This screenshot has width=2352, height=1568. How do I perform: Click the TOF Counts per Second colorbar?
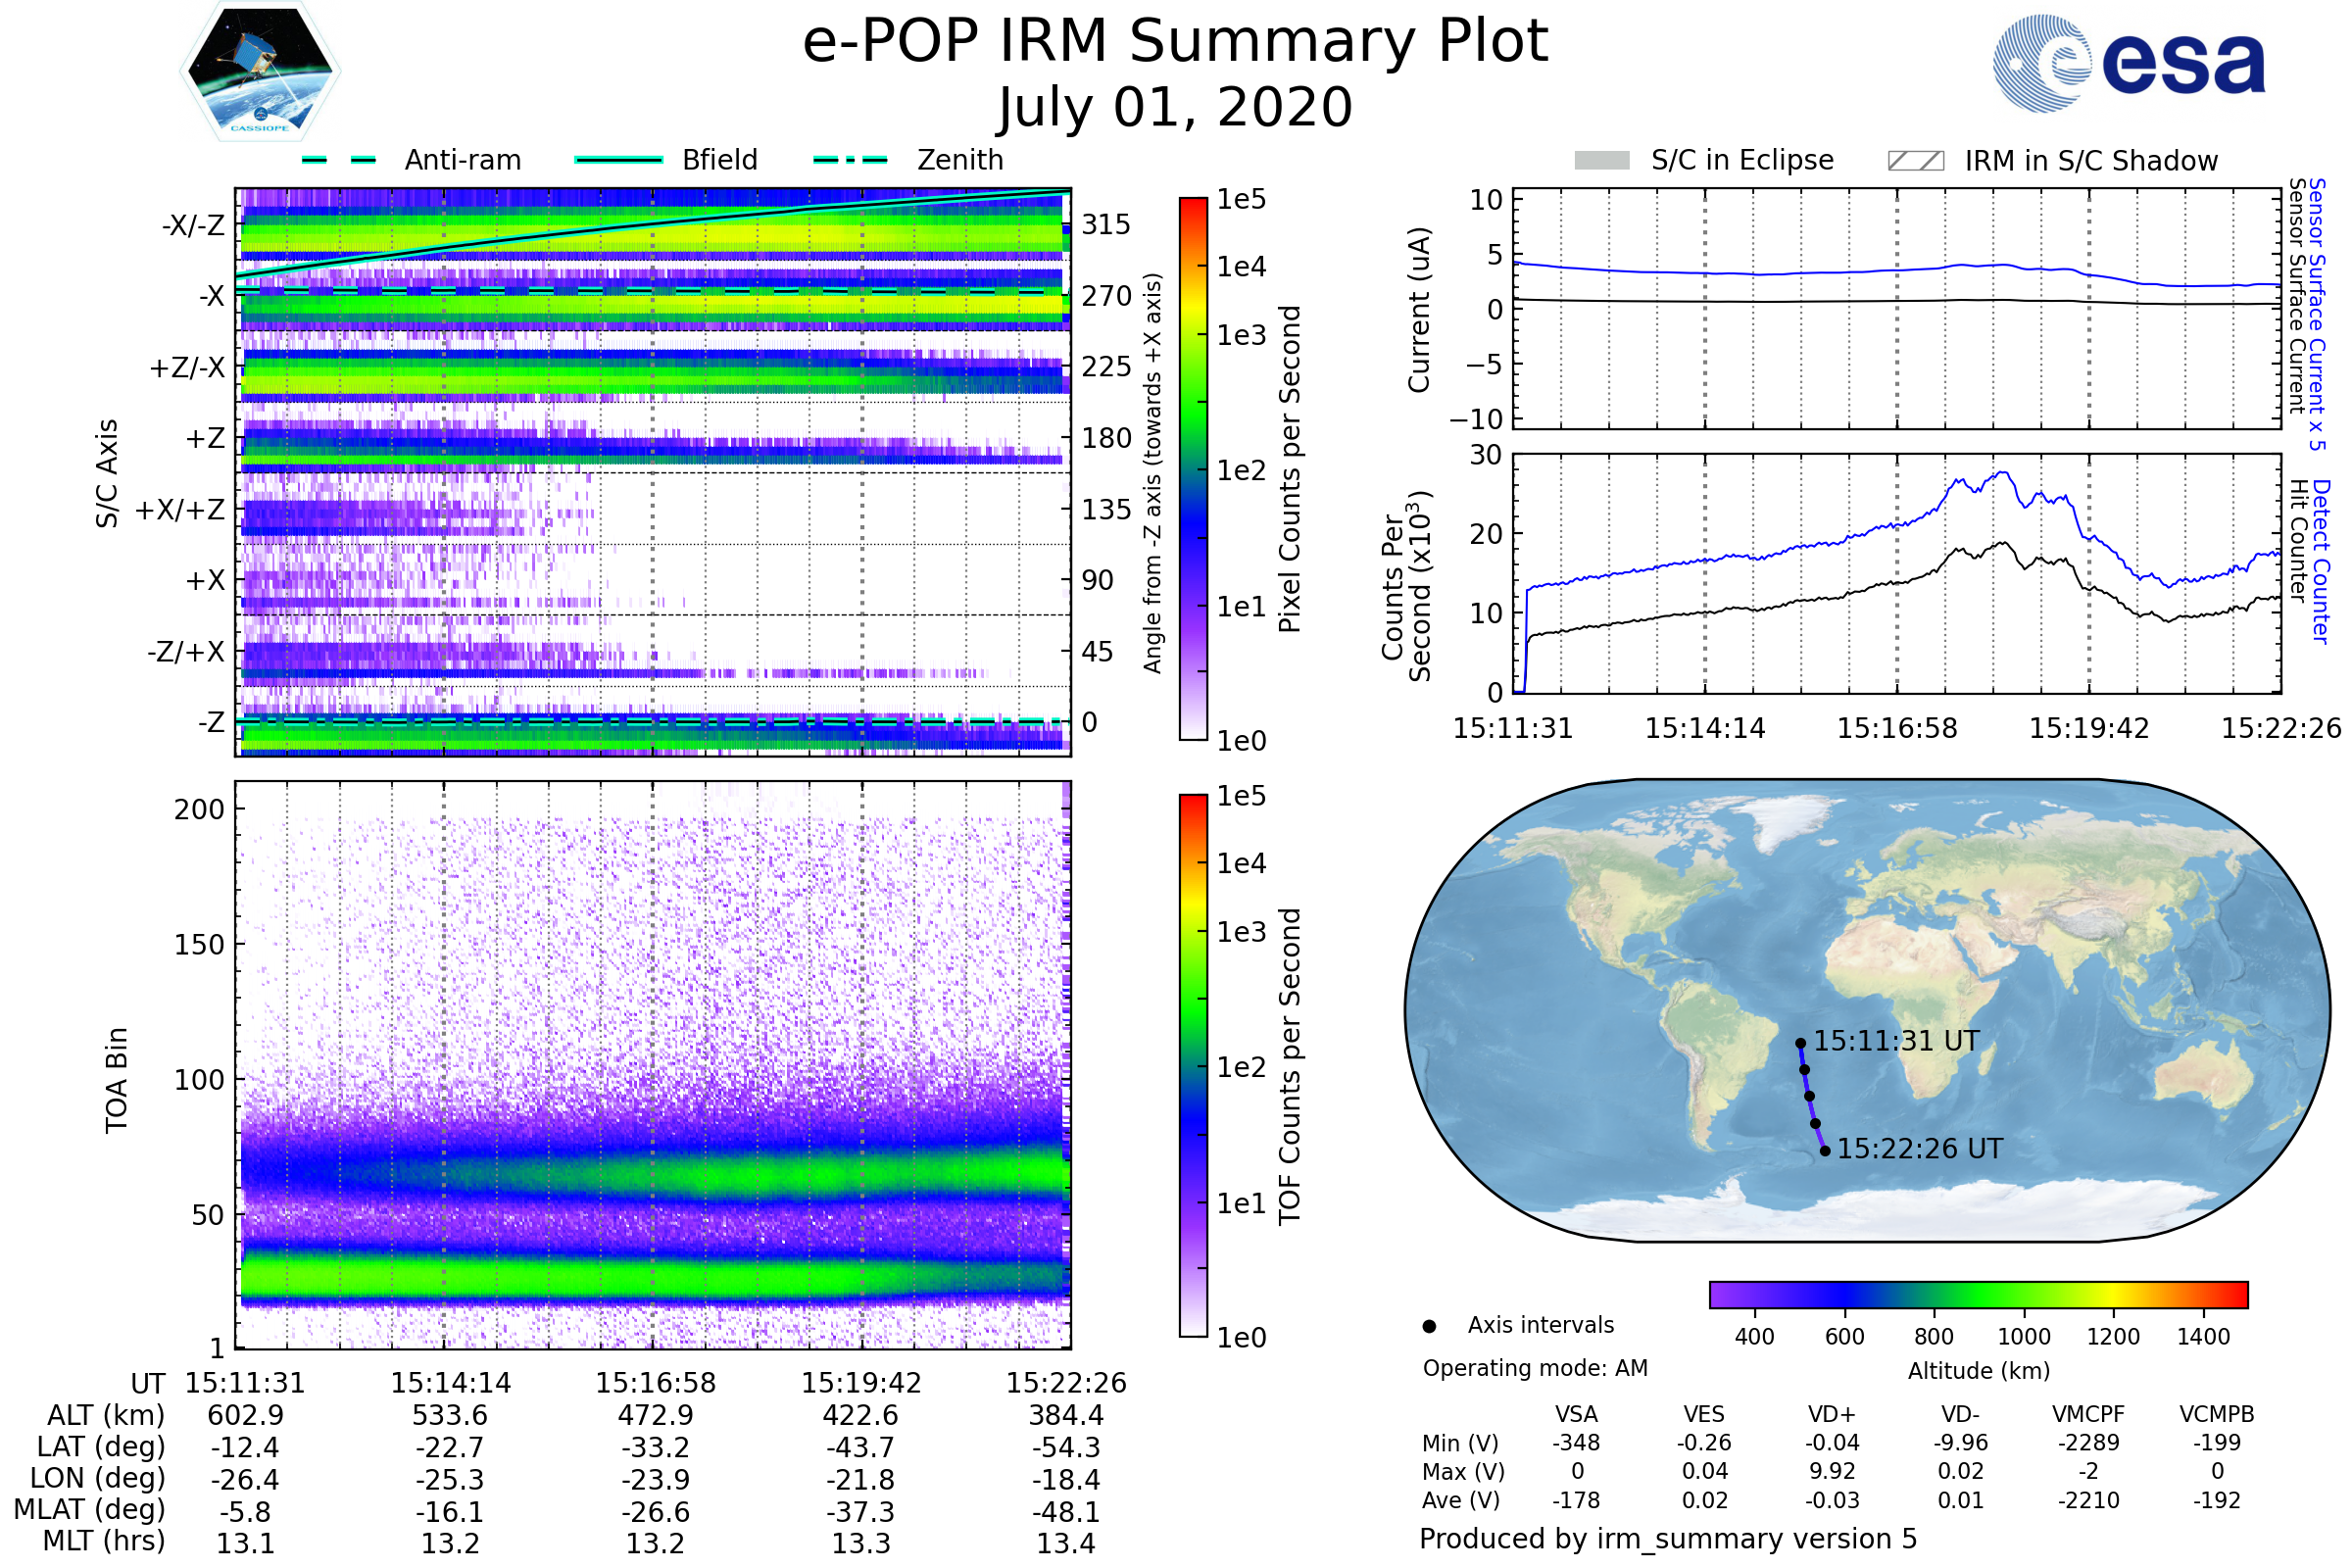click(1193, 1065)
